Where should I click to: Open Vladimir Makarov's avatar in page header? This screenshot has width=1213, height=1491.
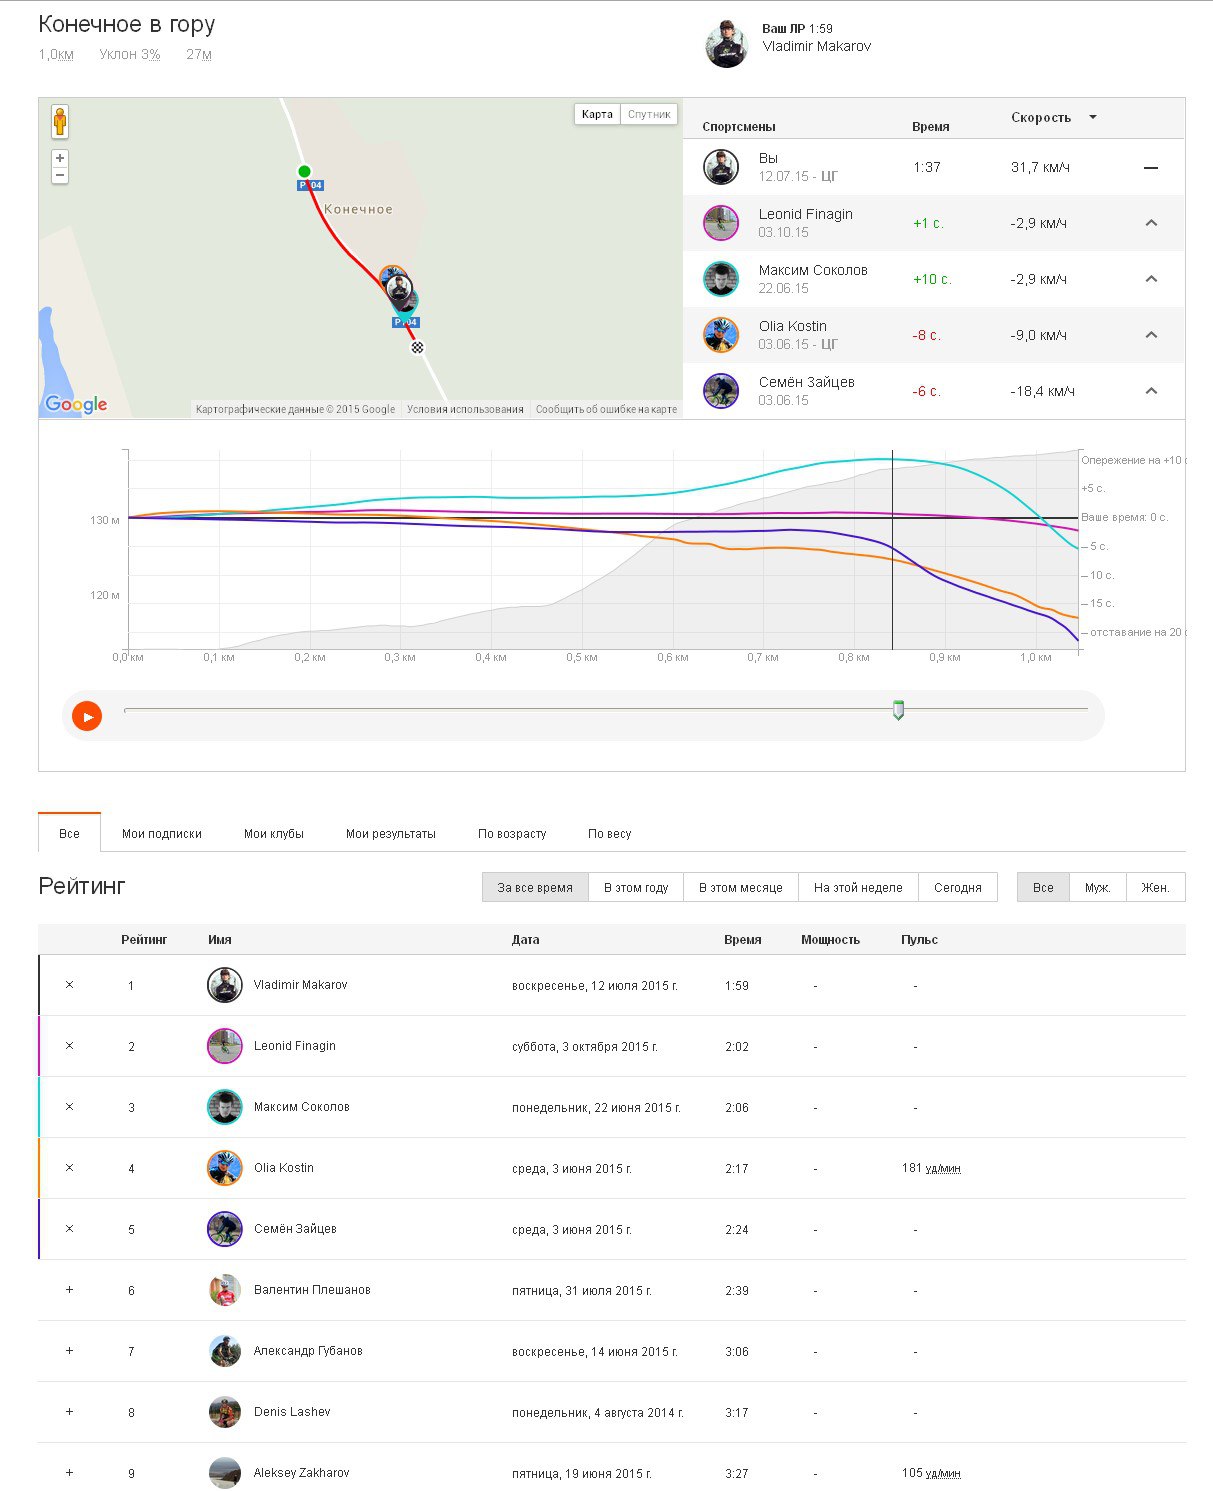pos(726,45)
